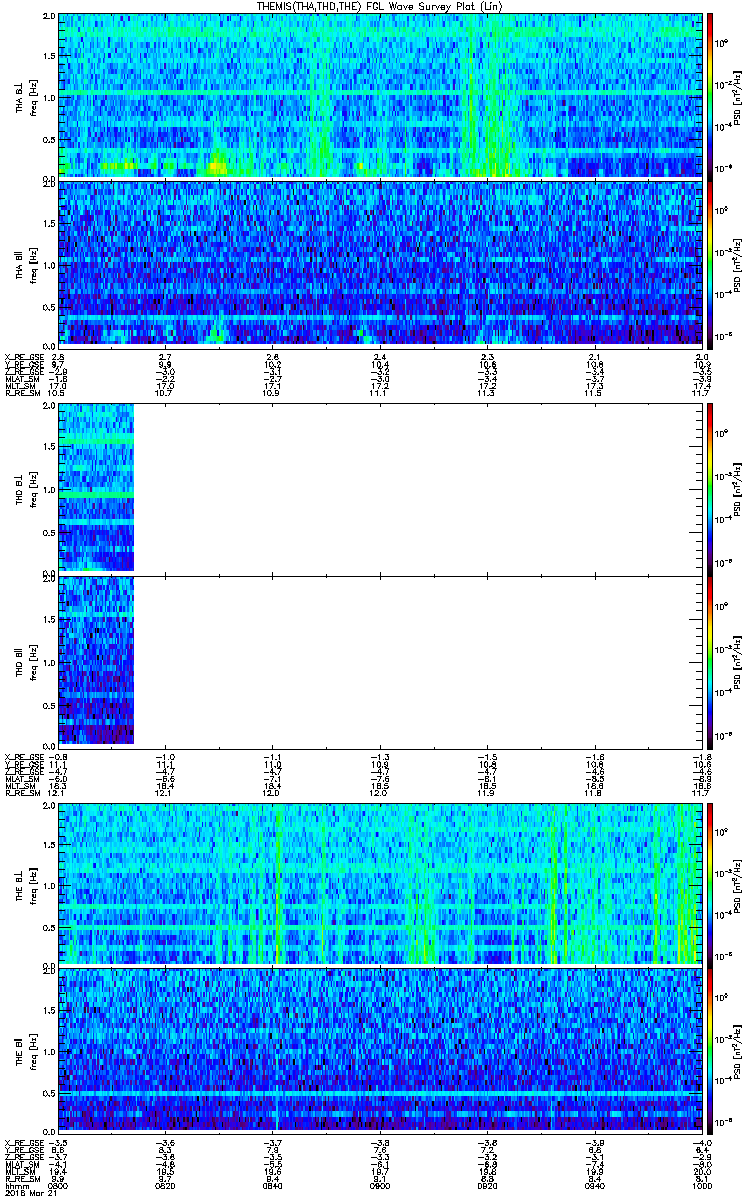Viewport: 750px width, 1200px height.
Task: Click the colorbar beside the upper THD panel
Action: click(x=711, y=487)
